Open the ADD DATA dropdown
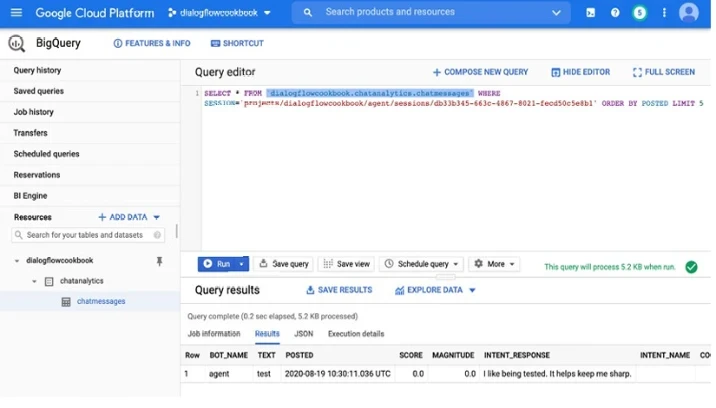 point(129,217)
